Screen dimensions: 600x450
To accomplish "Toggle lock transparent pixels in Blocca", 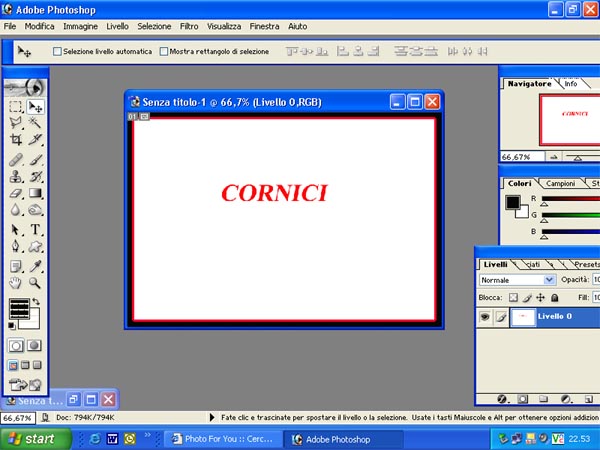I will [x=513, y=297].
